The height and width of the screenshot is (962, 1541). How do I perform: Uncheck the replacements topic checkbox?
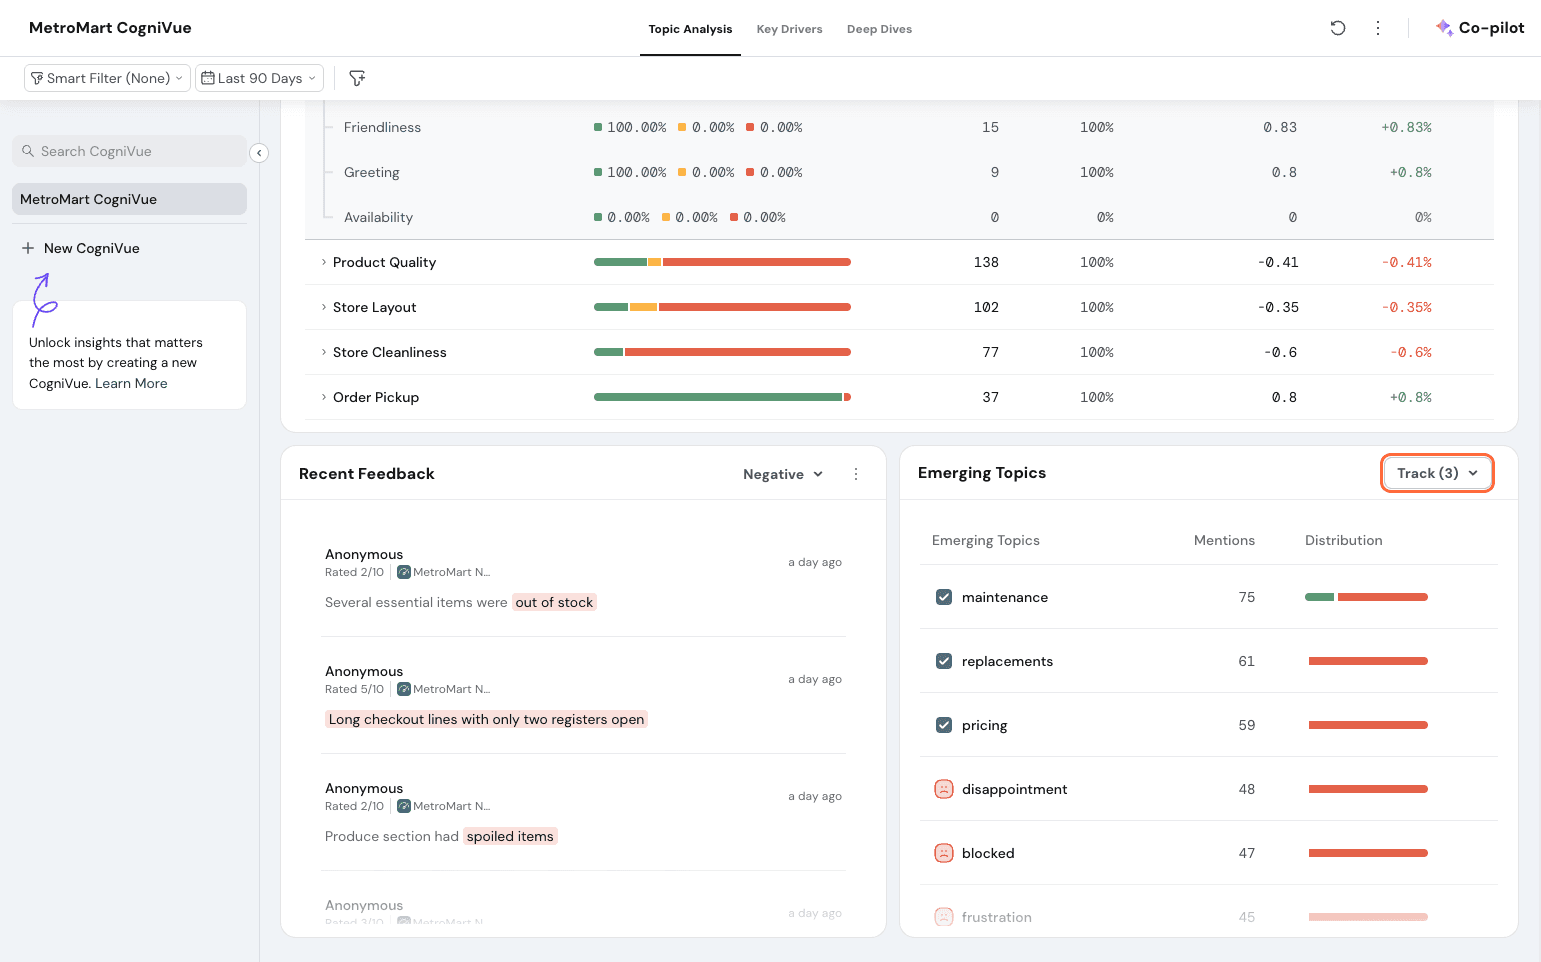pos(943,661)
